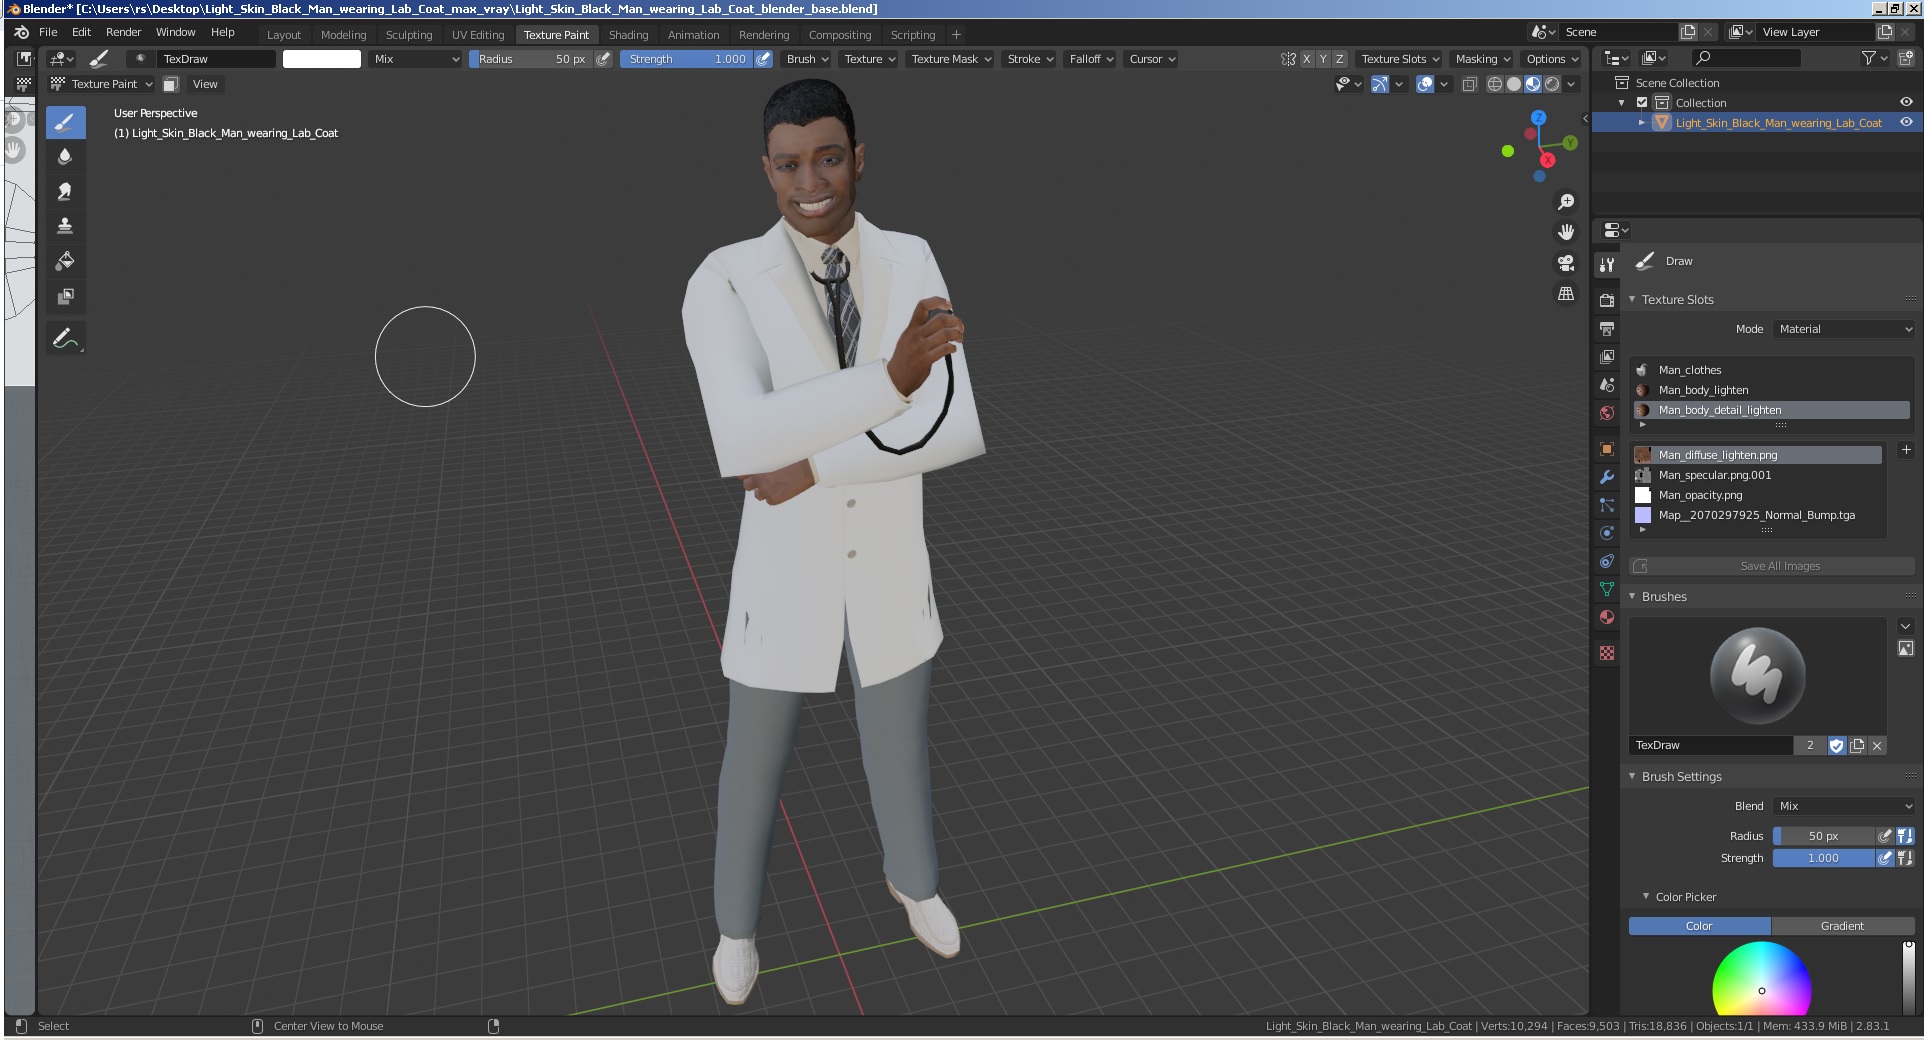The image size is (1924, 1040).
Task: Select Man_specular.png.001 texture
Action: (x=1757, y=475)
